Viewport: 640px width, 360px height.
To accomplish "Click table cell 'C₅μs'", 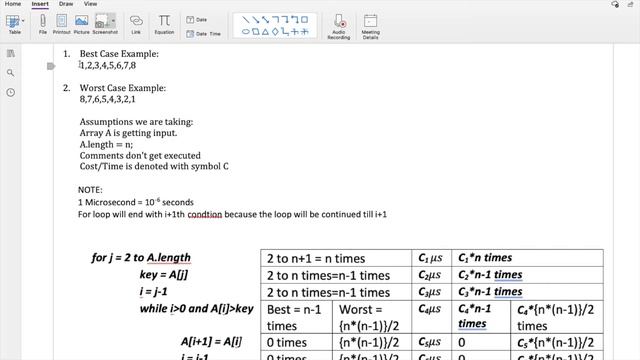I will (431, 342).
